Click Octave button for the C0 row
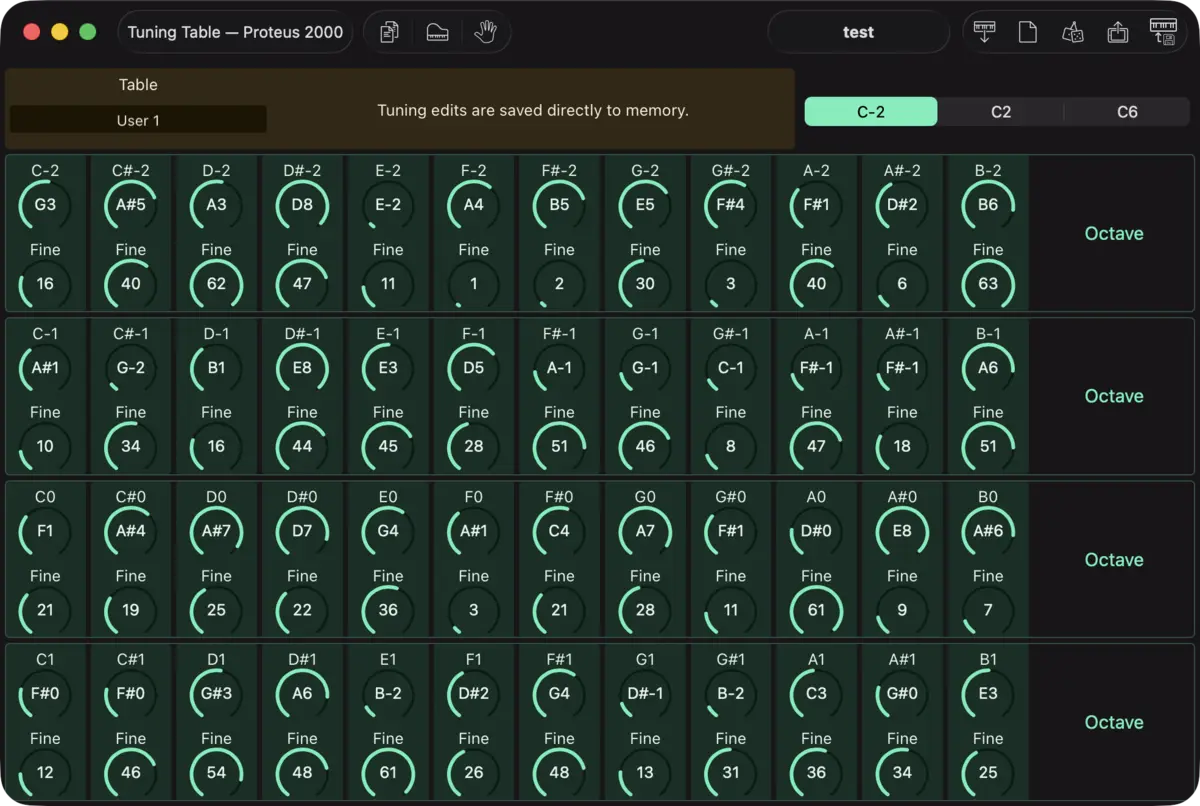 pos(1114,560)
